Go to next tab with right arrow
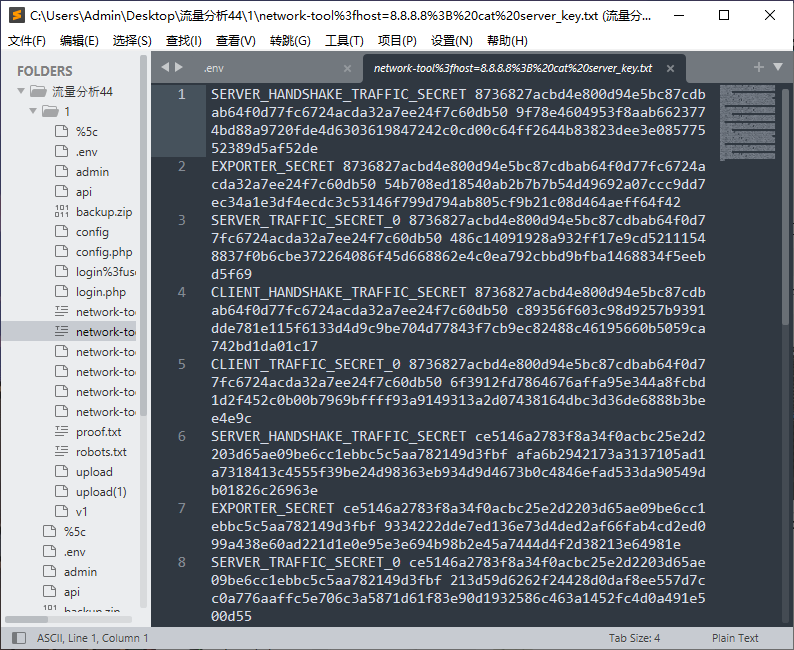The width and height of the screenshot is (794, 650). [x=178, y=67]
